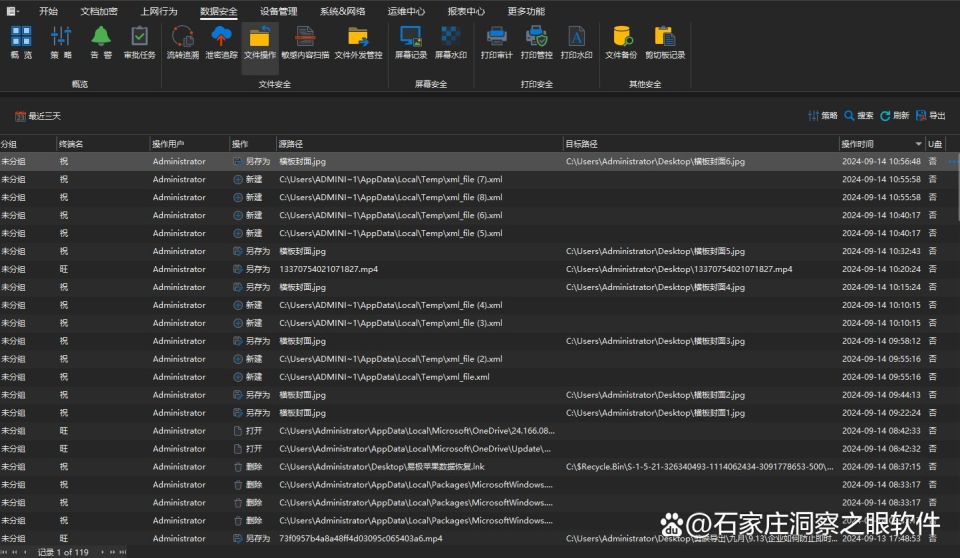Sort by the 源路径 column header
Screen dimensions: 960x558
(x=419, y=144)
